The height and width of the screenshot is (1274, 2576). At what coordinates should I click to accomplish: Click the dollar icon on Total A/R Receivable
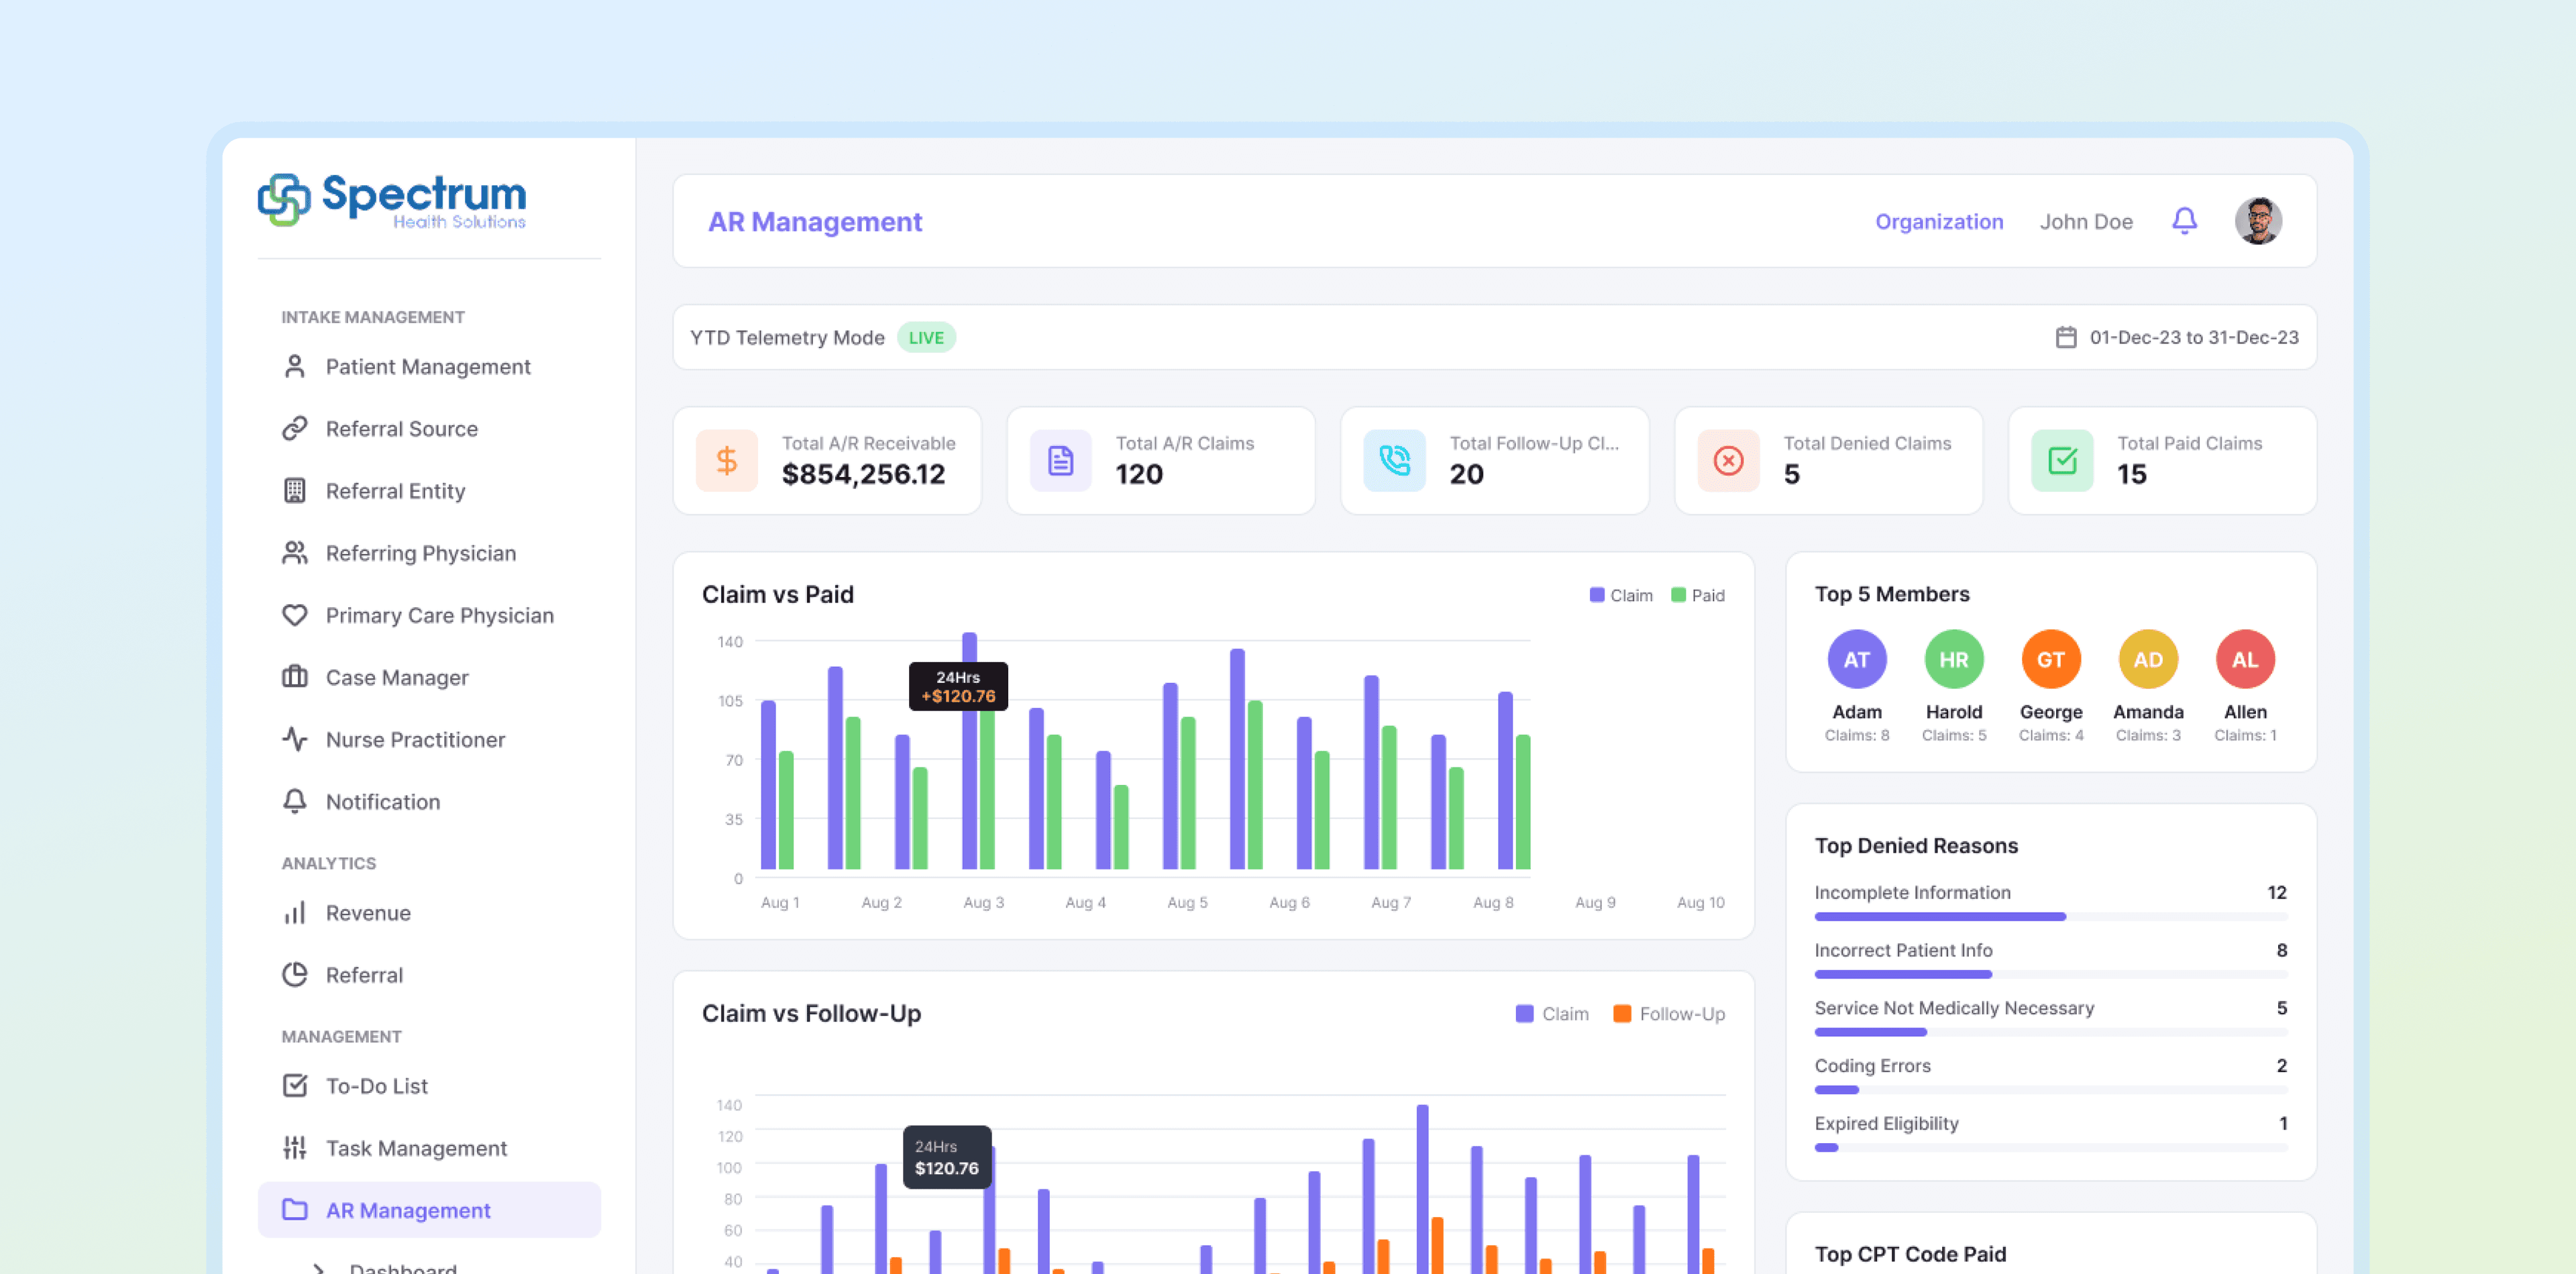pyautogui.click(x=727, y=461)
